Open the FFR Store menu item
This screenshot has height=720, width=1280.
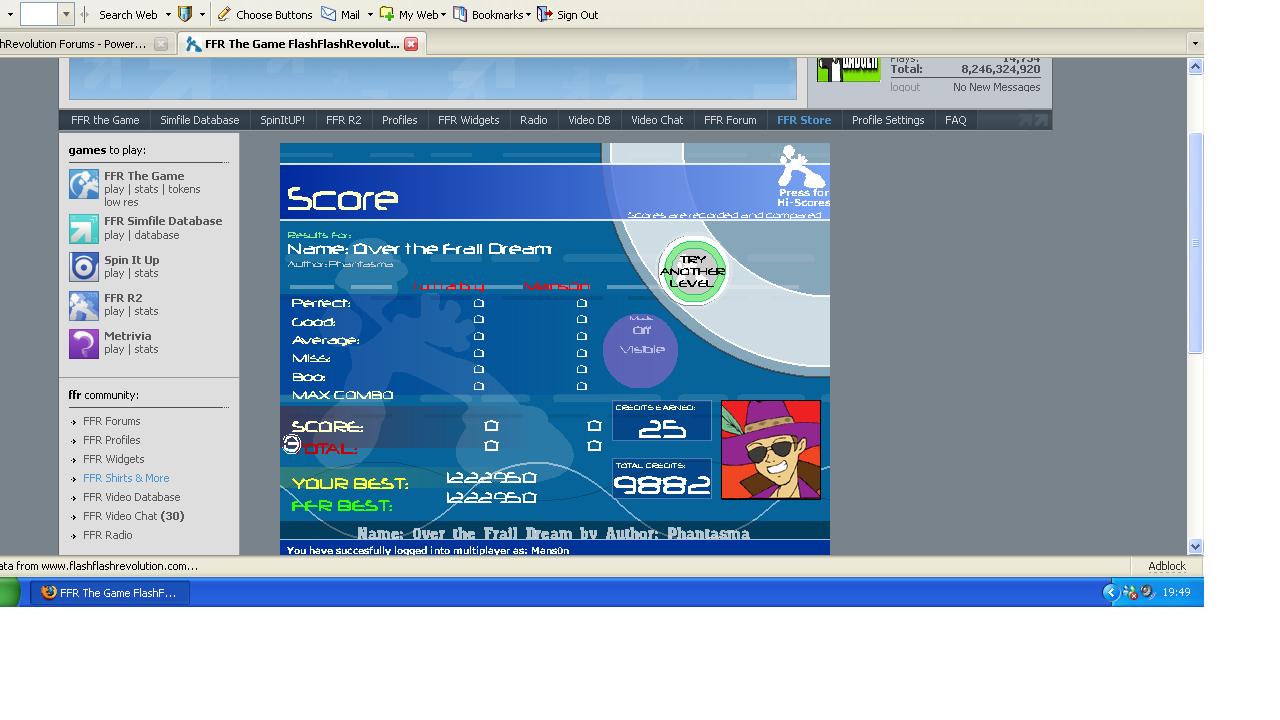pos(804,120)
